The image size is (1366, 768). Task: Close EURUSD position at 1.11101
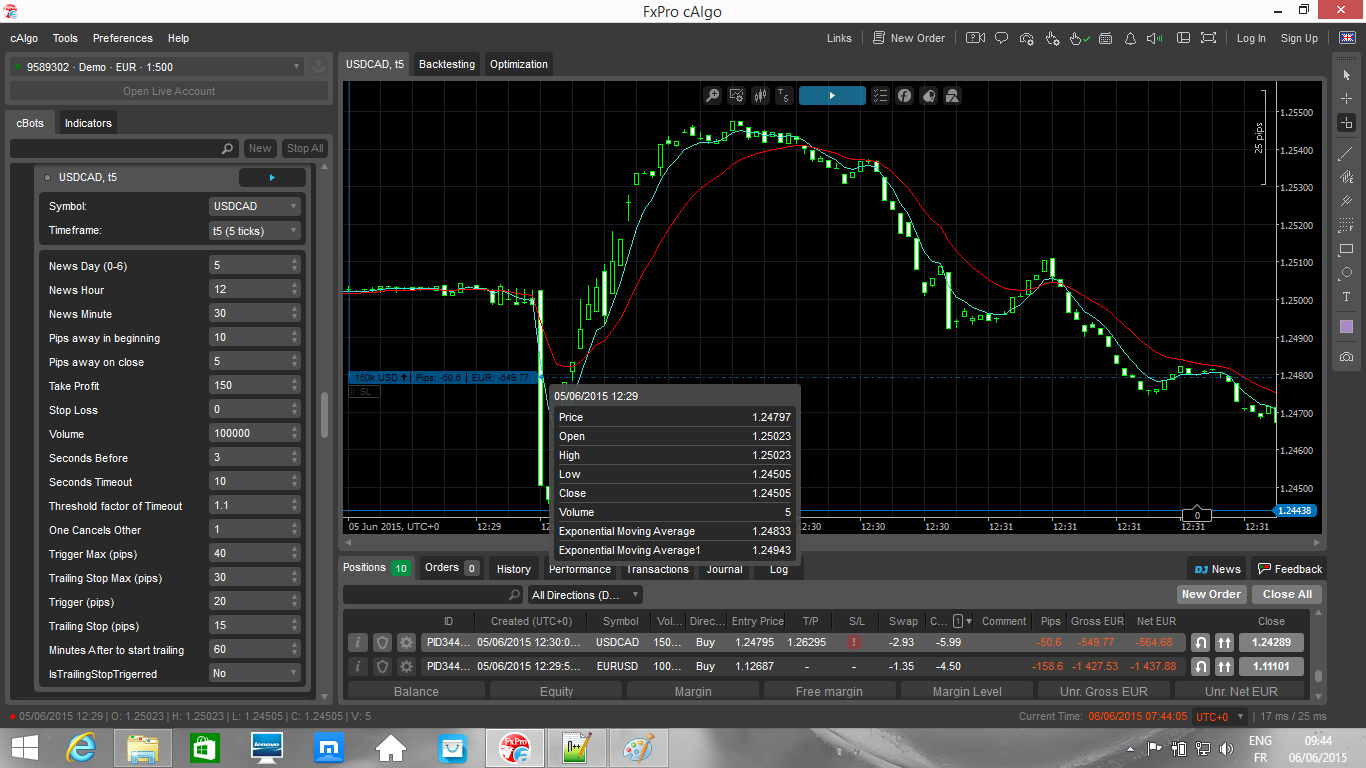pyautogui.click(x=1271, y=666)
